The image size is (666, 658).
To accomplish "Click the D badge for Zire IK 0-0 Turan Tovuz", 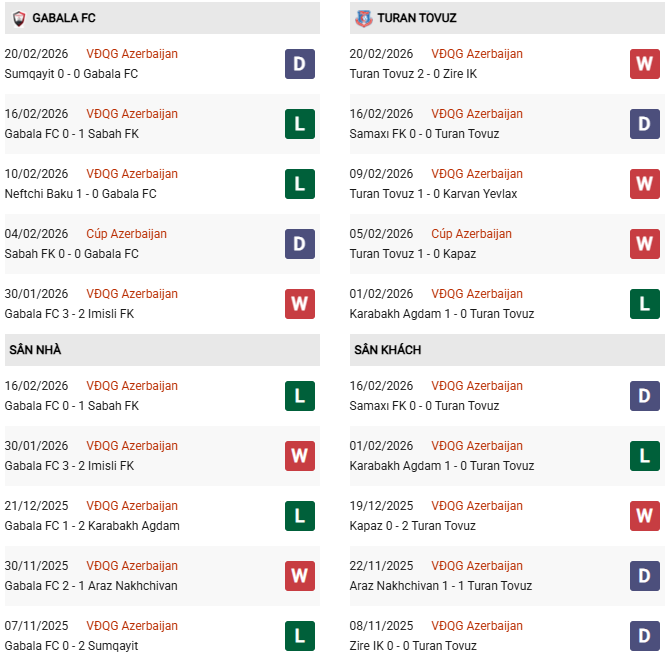I will 644,636.
